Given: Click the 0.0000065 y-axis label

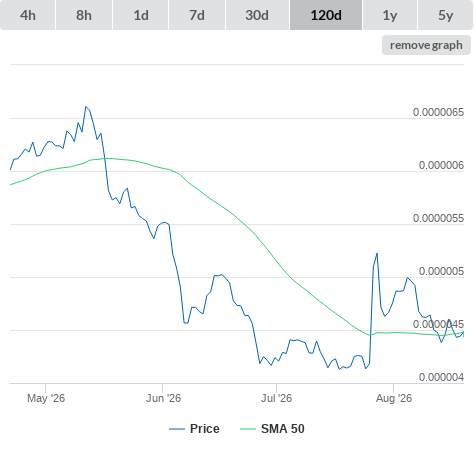Looking at the screenshot, I should [438, 112].
